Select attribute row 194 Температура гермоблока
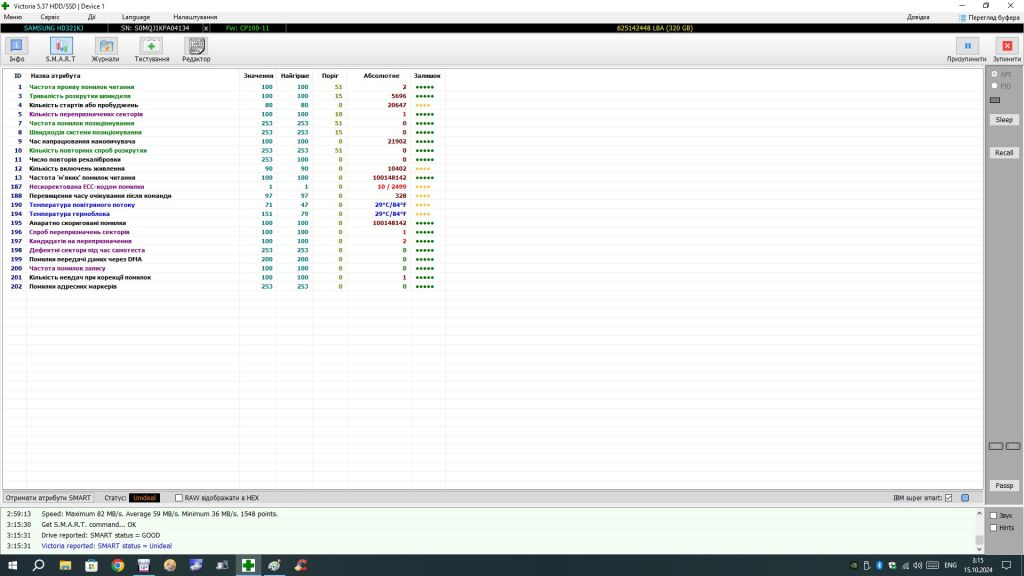 [x=225, y=214]
